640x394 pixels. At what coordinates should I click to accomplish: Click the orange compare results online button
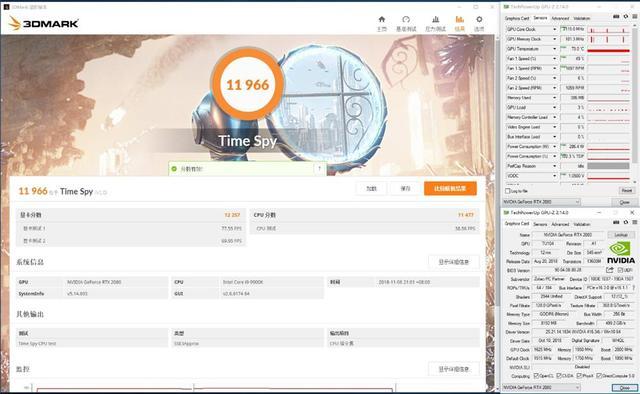click(x=450, y=189)
